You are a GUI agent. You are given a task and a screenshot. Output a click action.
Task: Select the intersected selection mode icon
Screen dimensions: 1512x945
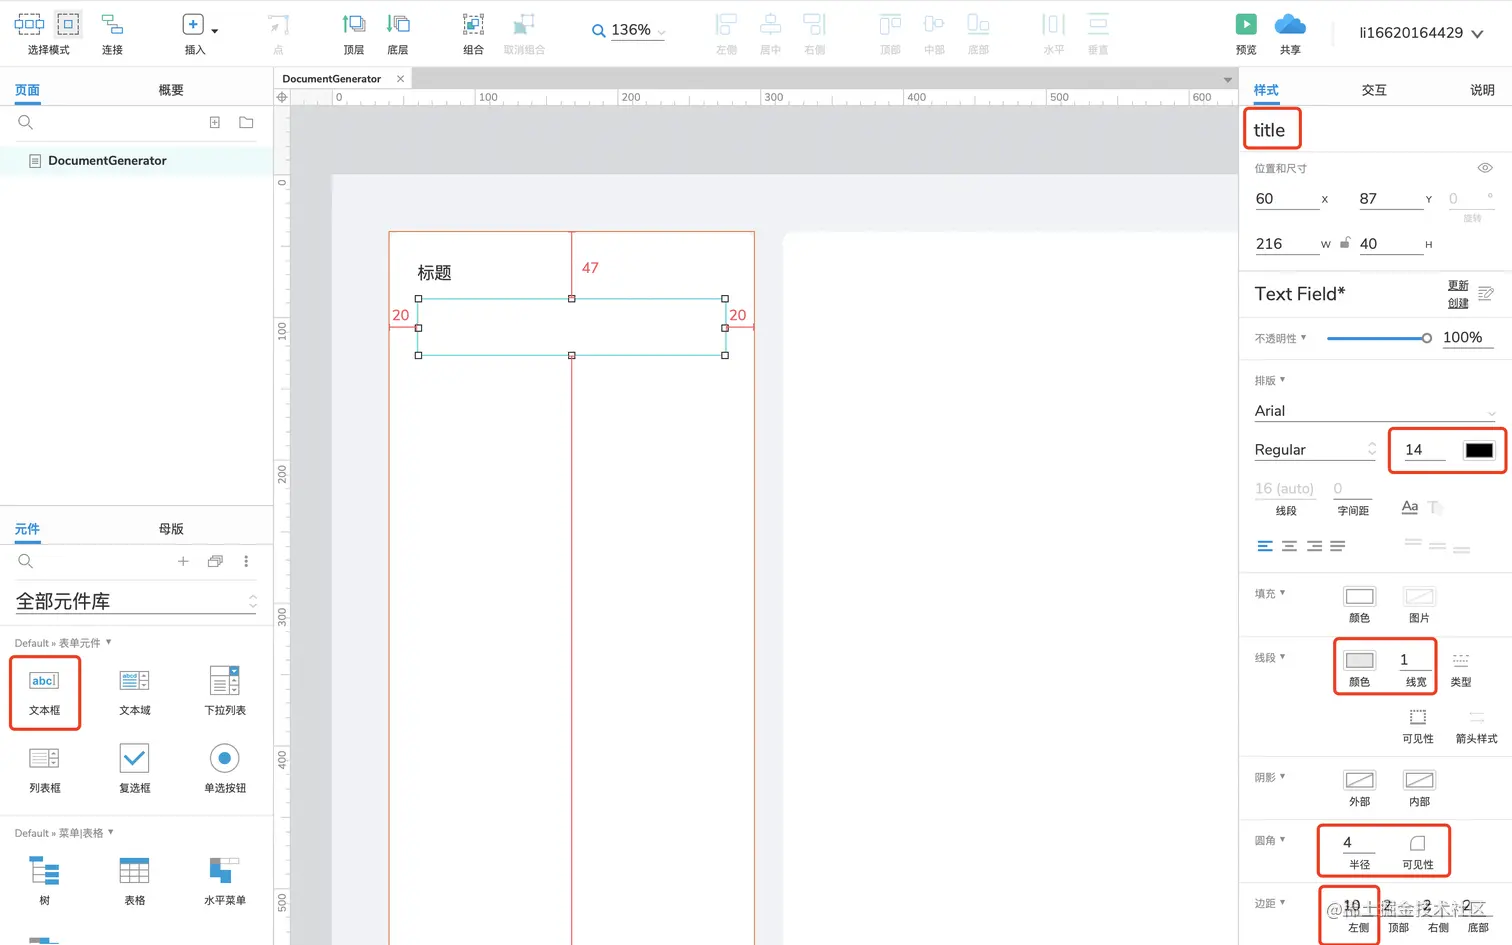pyautogui.click(x=29, y=23)
